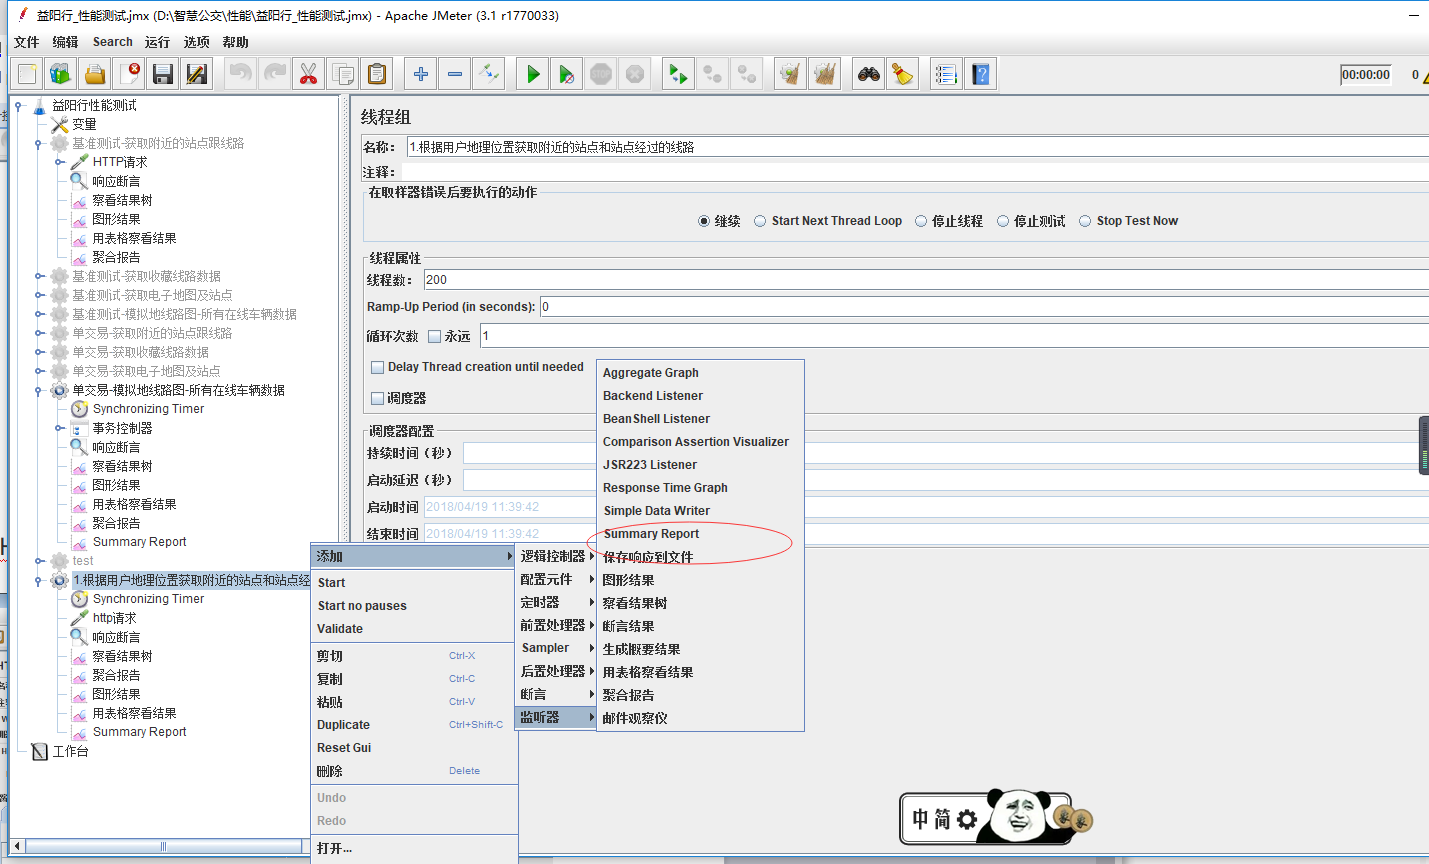Click the Expand all plus icon
Image resolution: width=1429 pixels, height=864 pixels.
point(421,74)
